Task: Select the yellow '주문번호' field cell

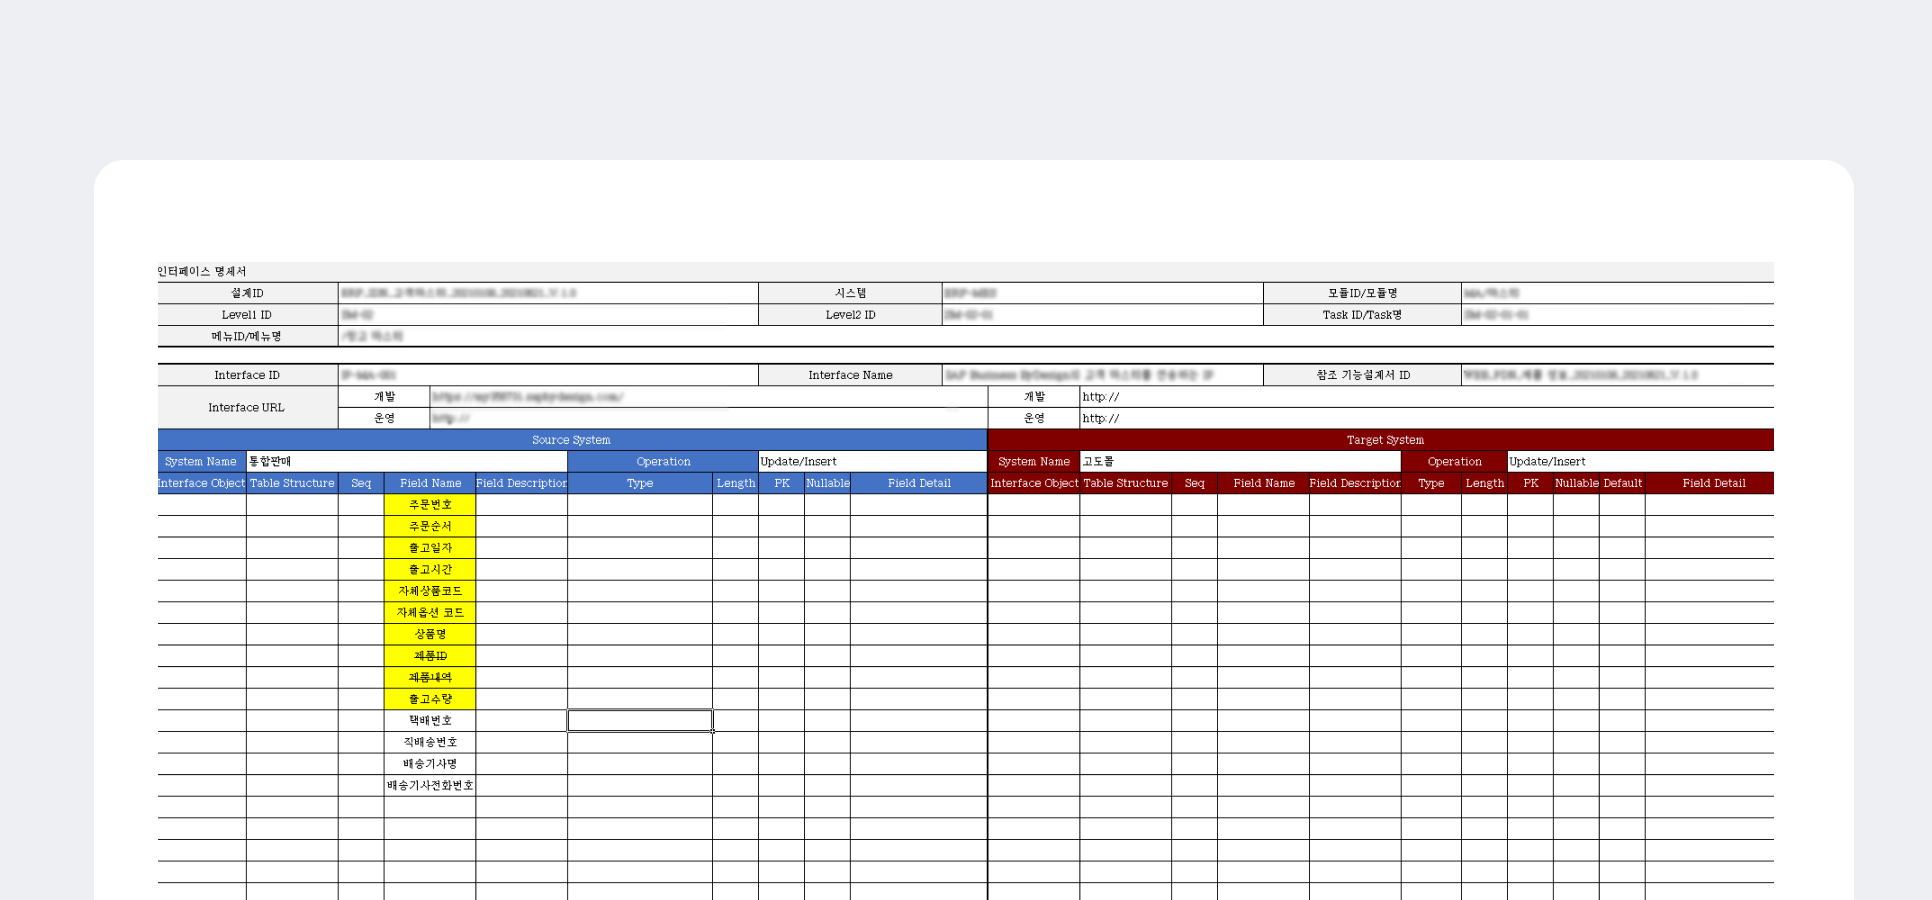Action: [x=430, y=505]
